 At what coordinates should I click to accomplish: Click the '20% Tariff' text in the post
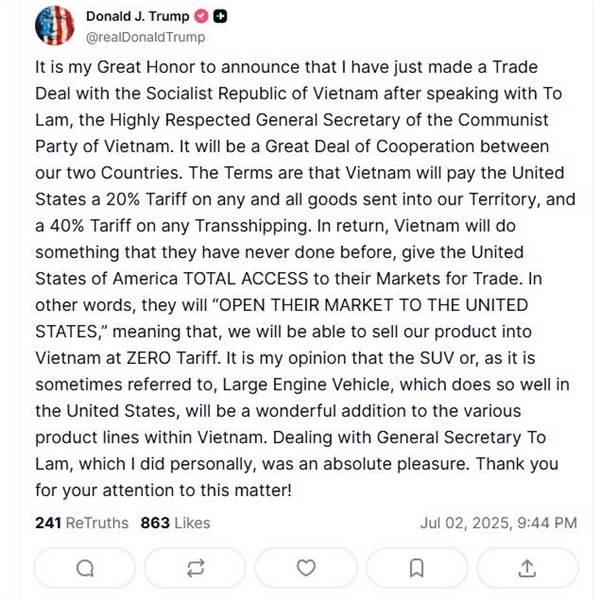pyautogui.click(x=147, y=199)
